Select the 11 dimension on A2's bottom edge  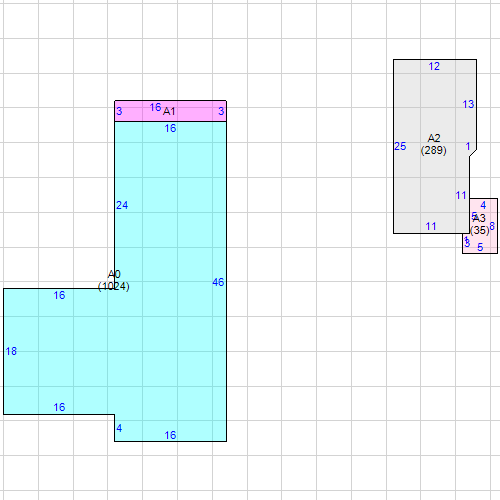pyautogui.click(x=431, y=227)
